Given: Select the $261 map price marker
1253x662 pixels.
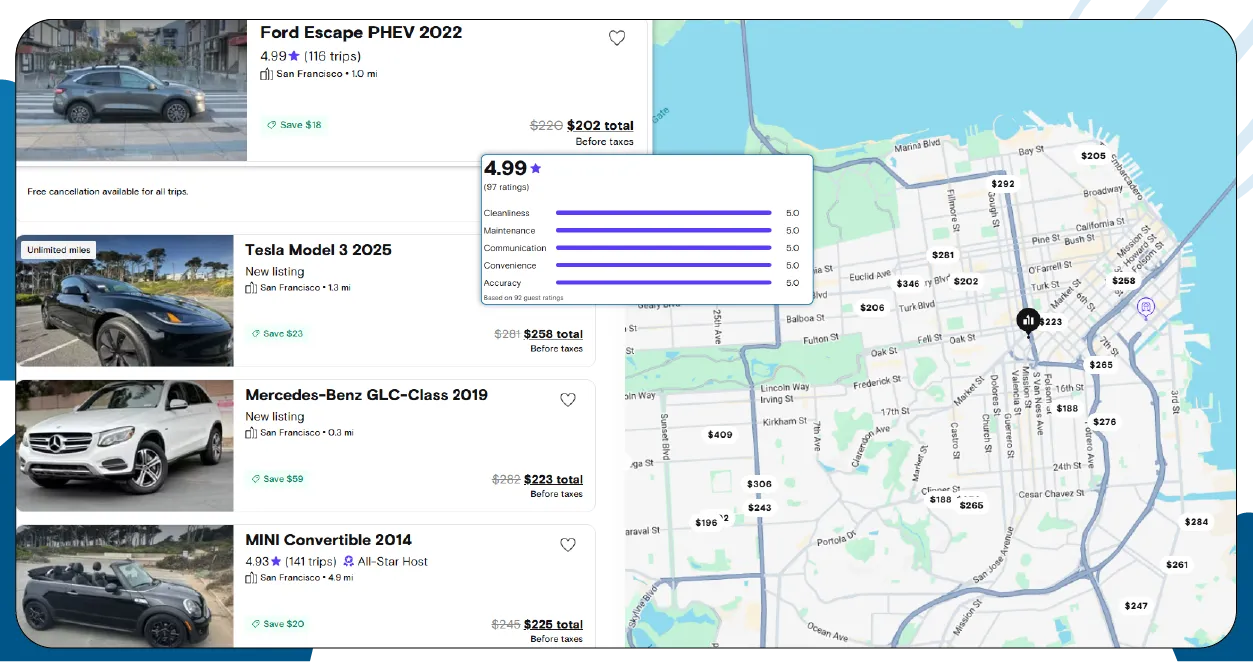Looking at the screenshot, I should pyautogui.click(x=1177, y=565).
